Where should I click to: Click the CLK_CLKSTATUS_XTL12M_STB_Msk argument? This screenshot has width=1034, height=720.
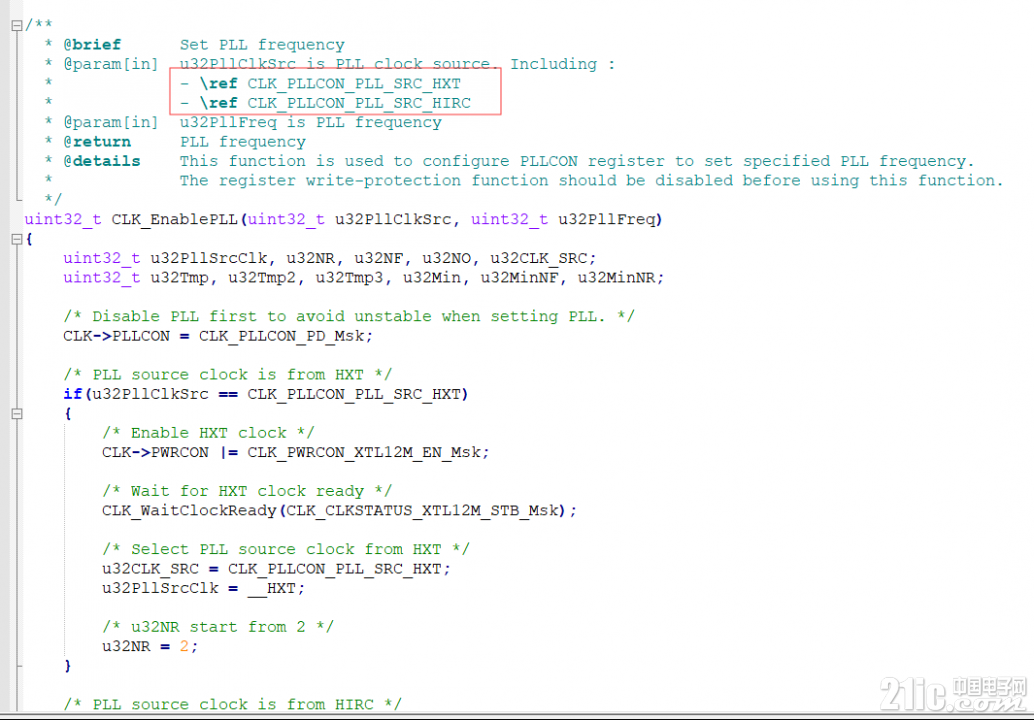coord(422,510)
